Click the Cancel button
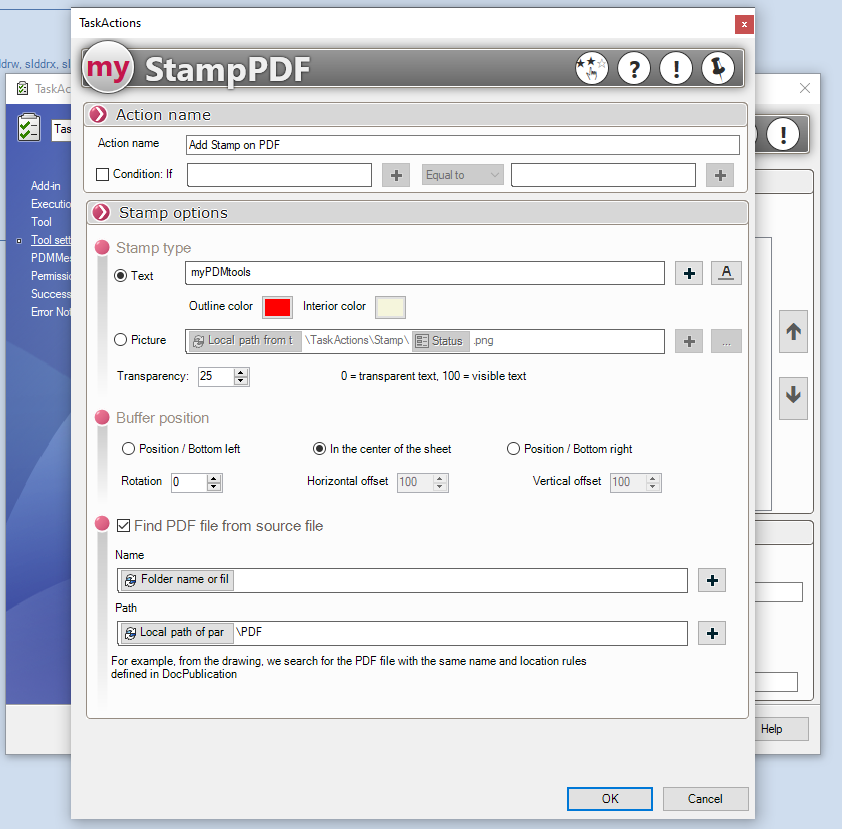Screen dimensions: 842x829 point(705,798)
